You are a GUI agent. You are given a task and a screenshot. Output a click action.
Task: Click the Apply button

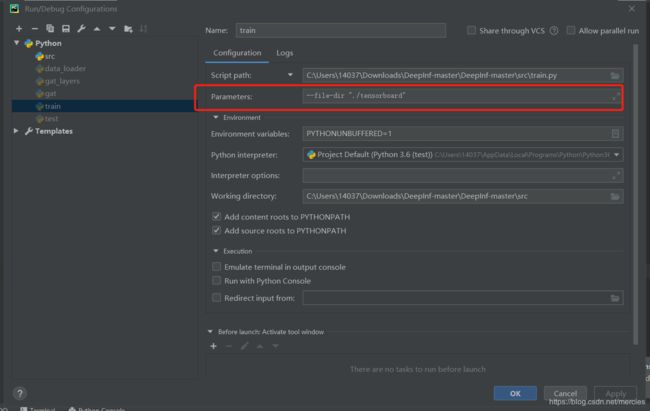(x=616, y=394)
